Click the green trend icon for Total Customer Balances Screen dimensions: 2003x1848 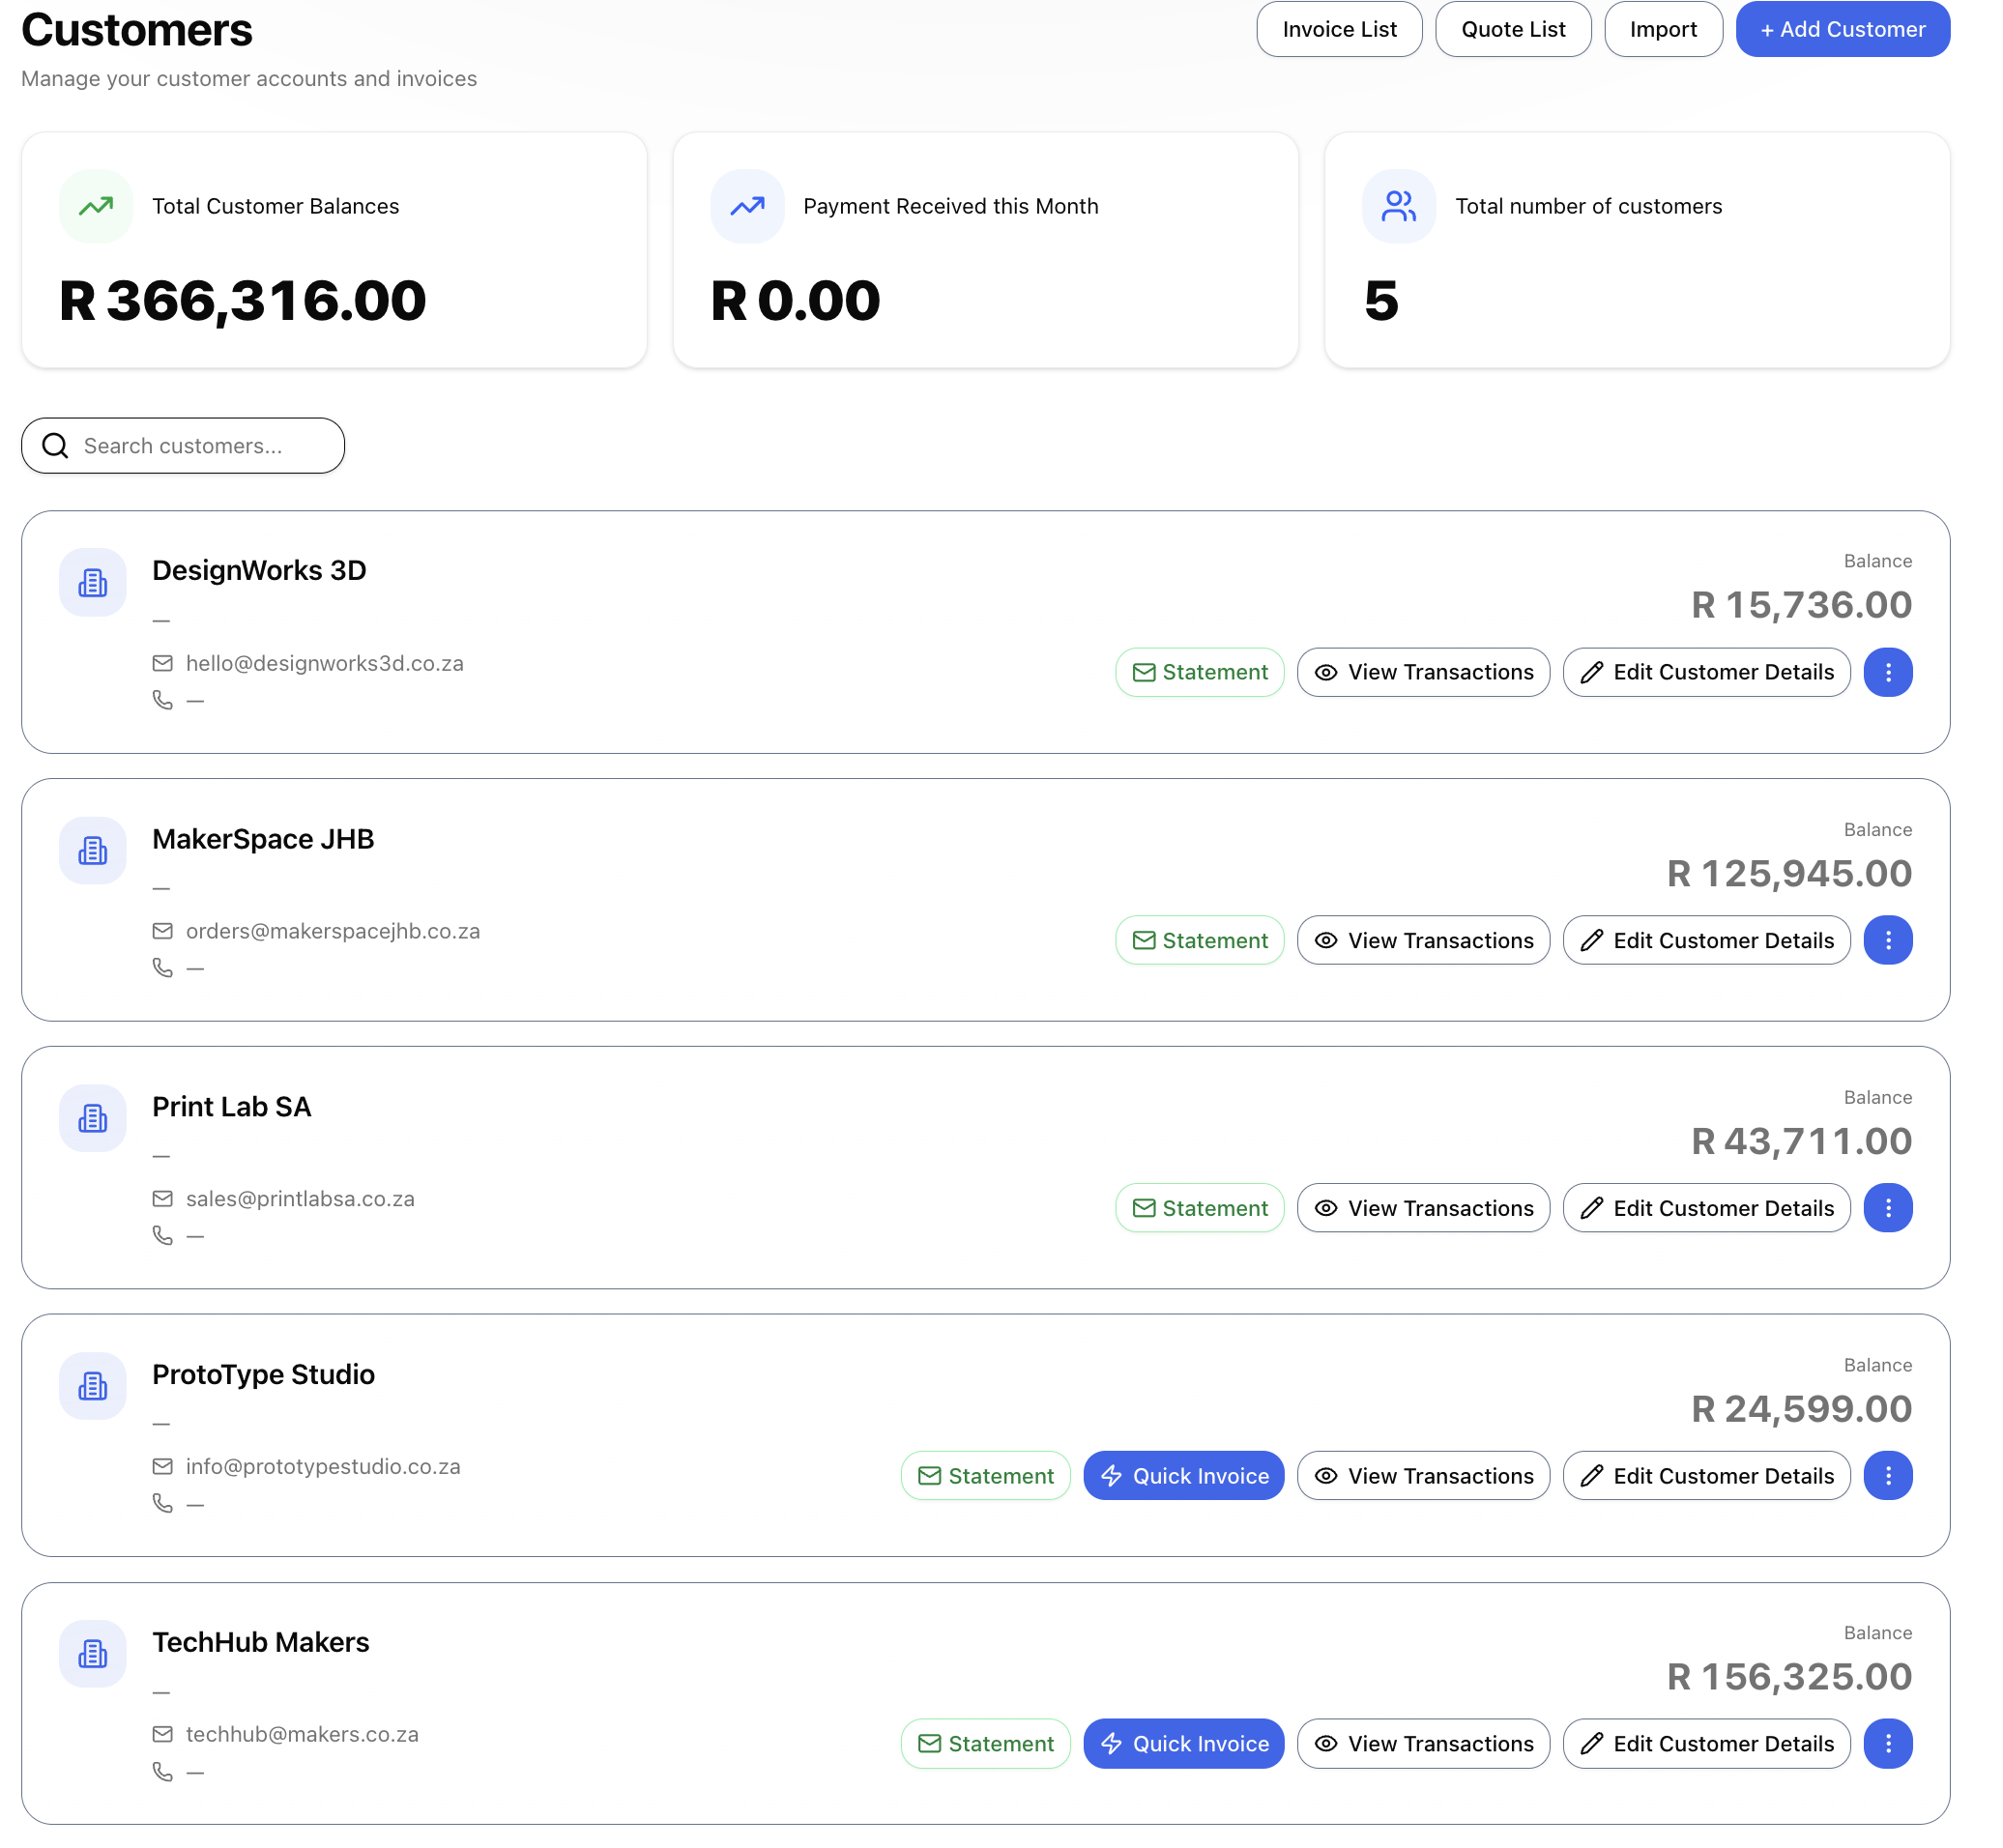[x=96, y=206]
